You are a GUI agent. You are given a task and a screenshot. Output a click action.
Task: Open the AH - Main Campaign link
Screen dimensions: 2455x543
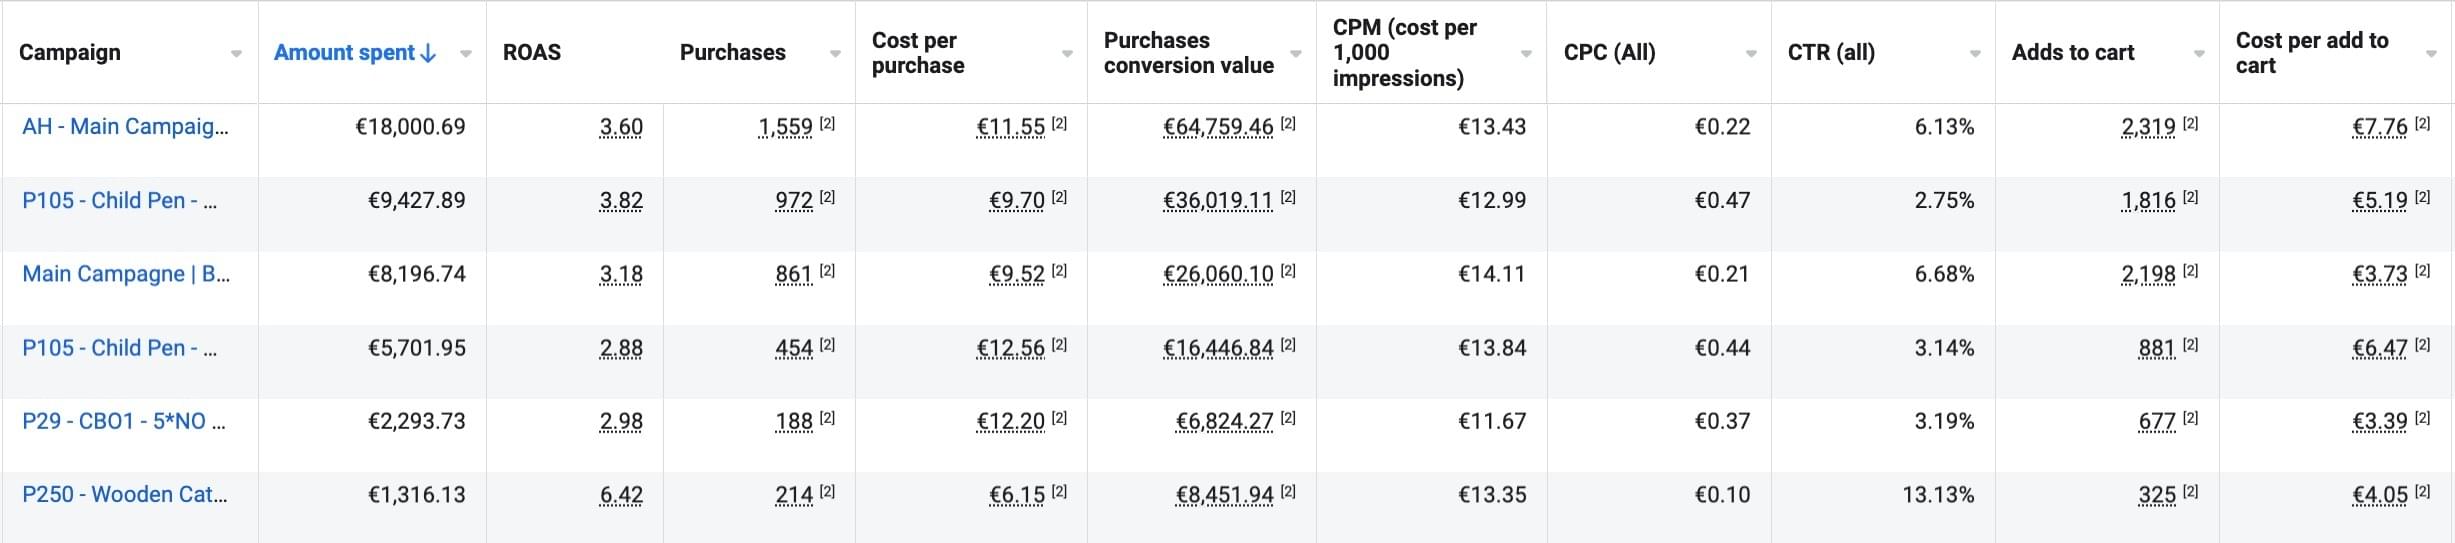coord(125,127)
